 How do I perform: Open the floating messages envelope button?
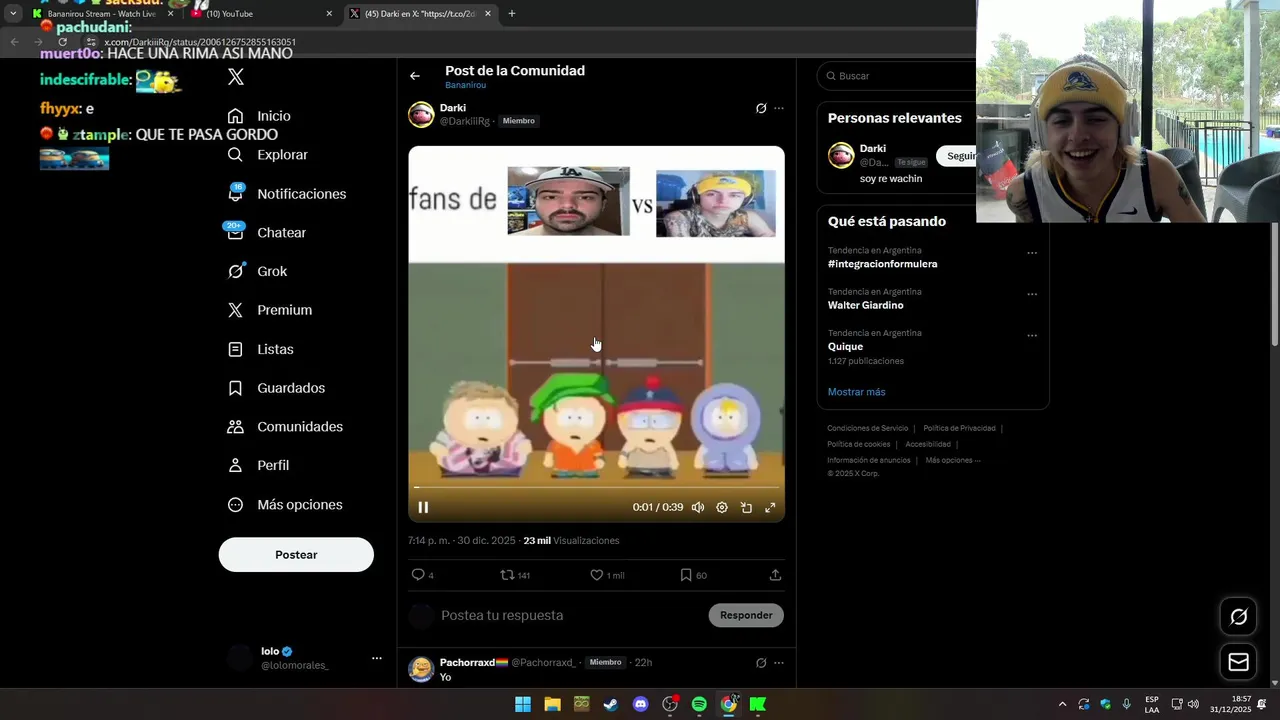point(1239,662)
